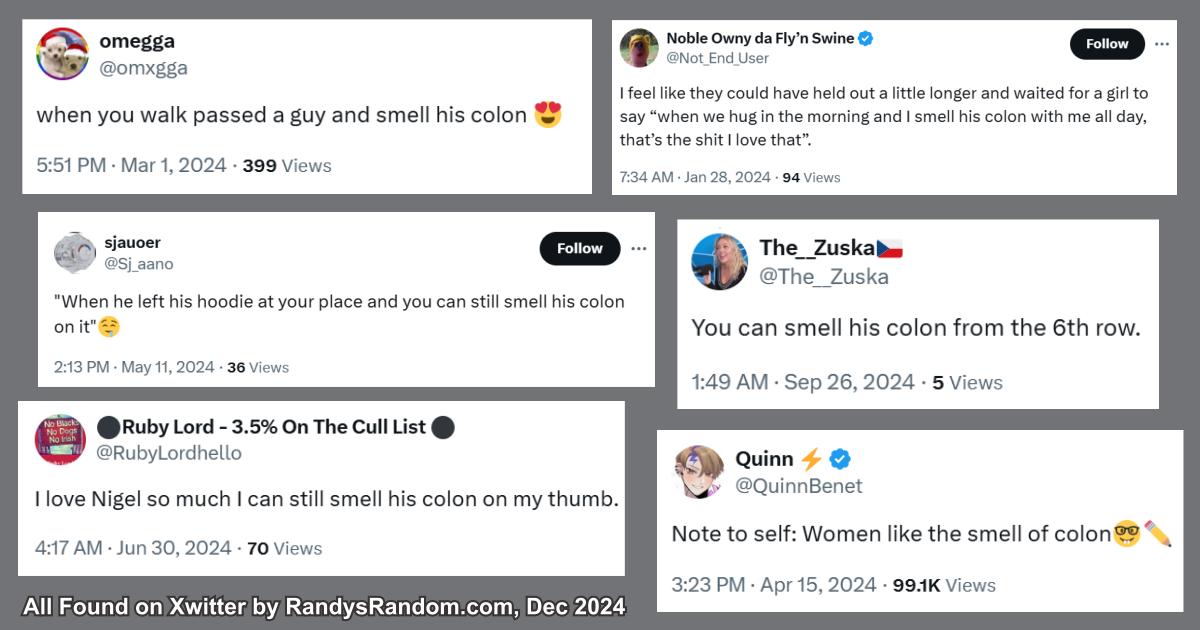Viewport: 1200px width, 630px height.
Task: Open the @omxgga handle link
Action: coord(143,68)
